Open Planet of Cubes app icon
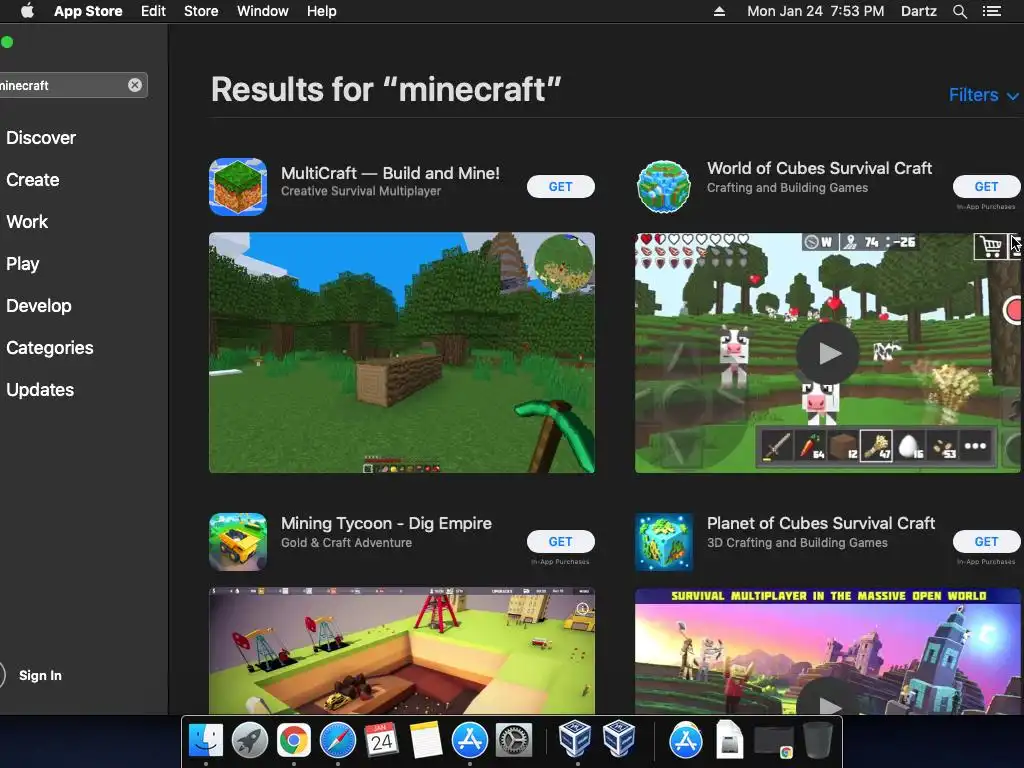This screenshot has width=1024, height=768. [664, 542]
